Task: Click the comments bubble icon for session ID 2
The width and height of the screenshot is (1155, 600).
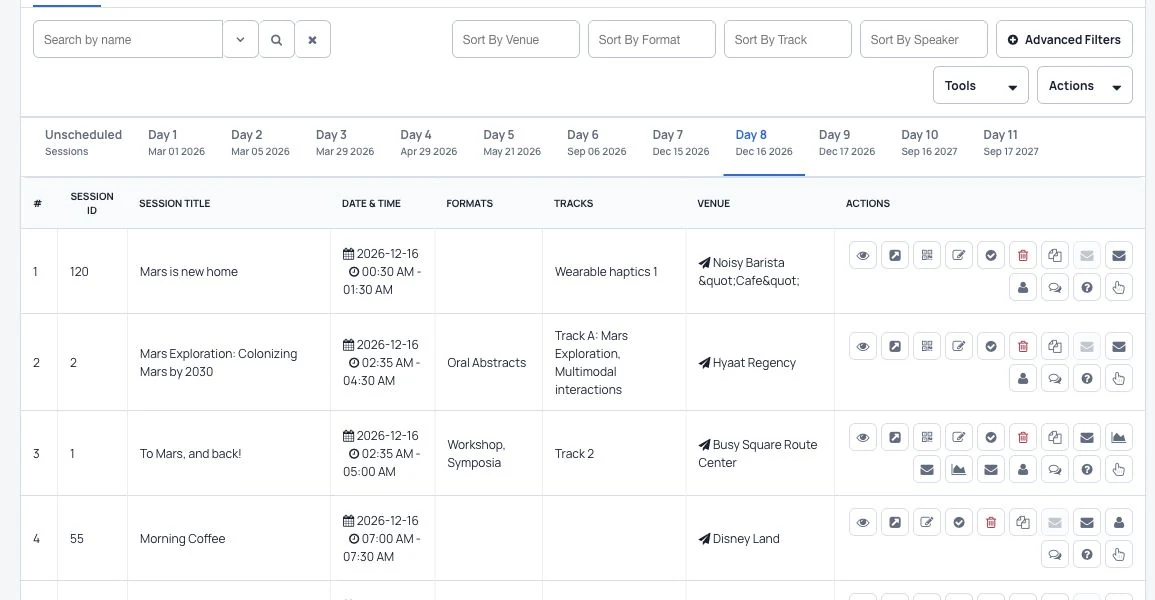Action: pyautogui.click(x=1055, y=378)
